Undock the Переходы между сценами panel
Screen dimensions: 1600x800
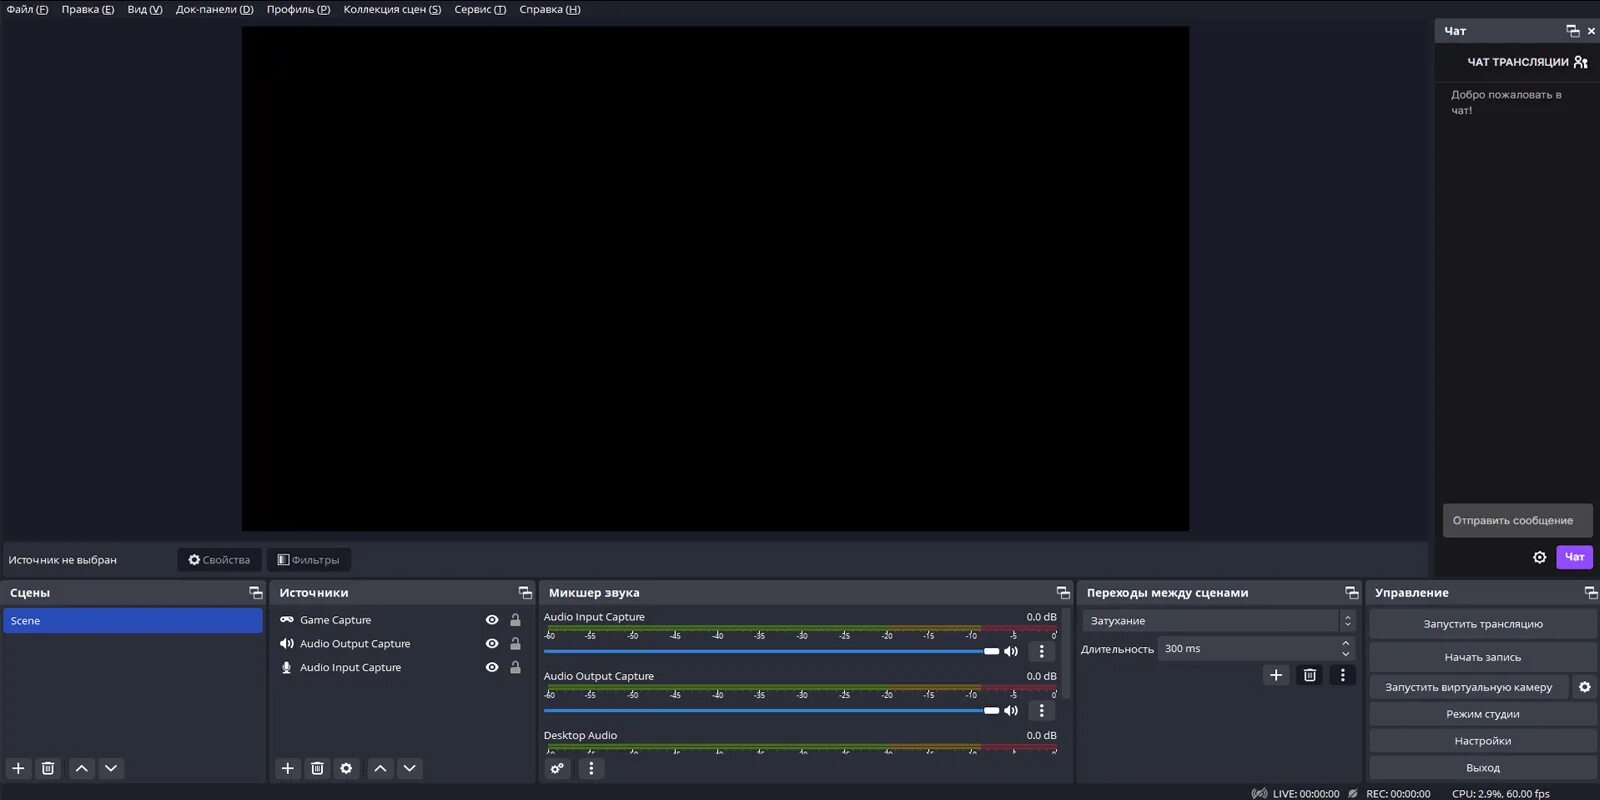(x=1352, y=593)
